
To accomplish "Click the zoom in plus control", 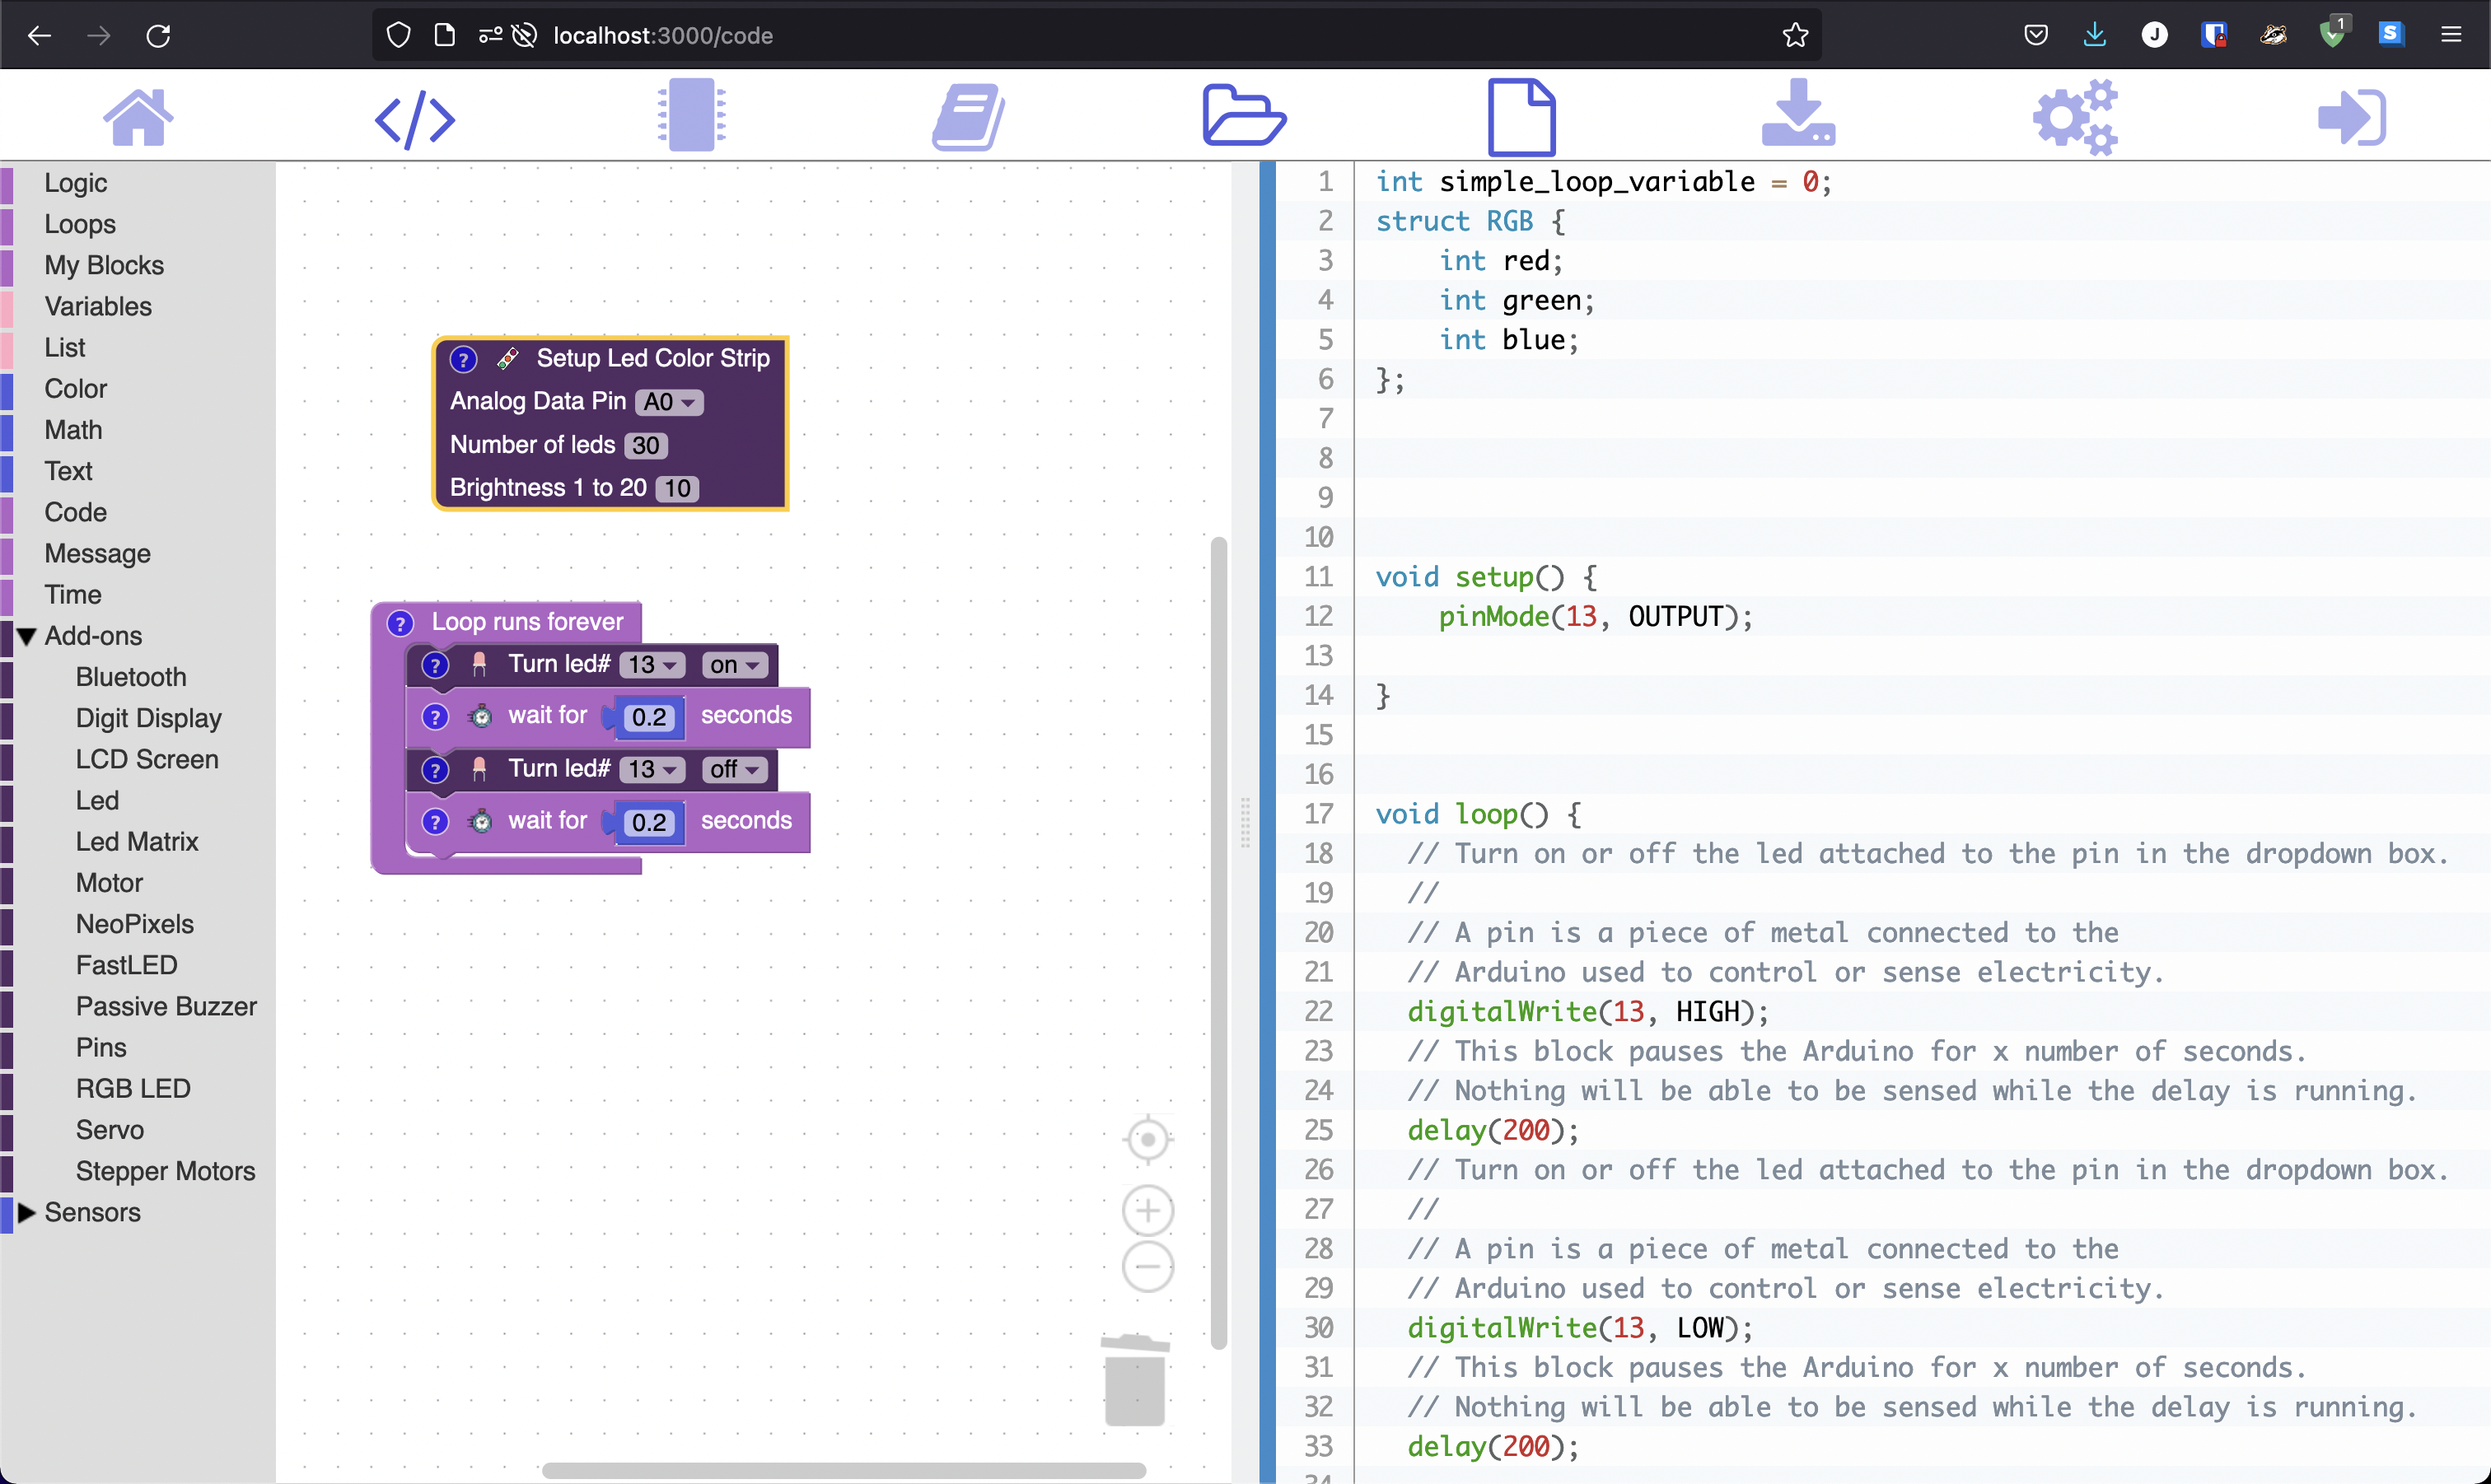I will [x=1147, y=1209].
